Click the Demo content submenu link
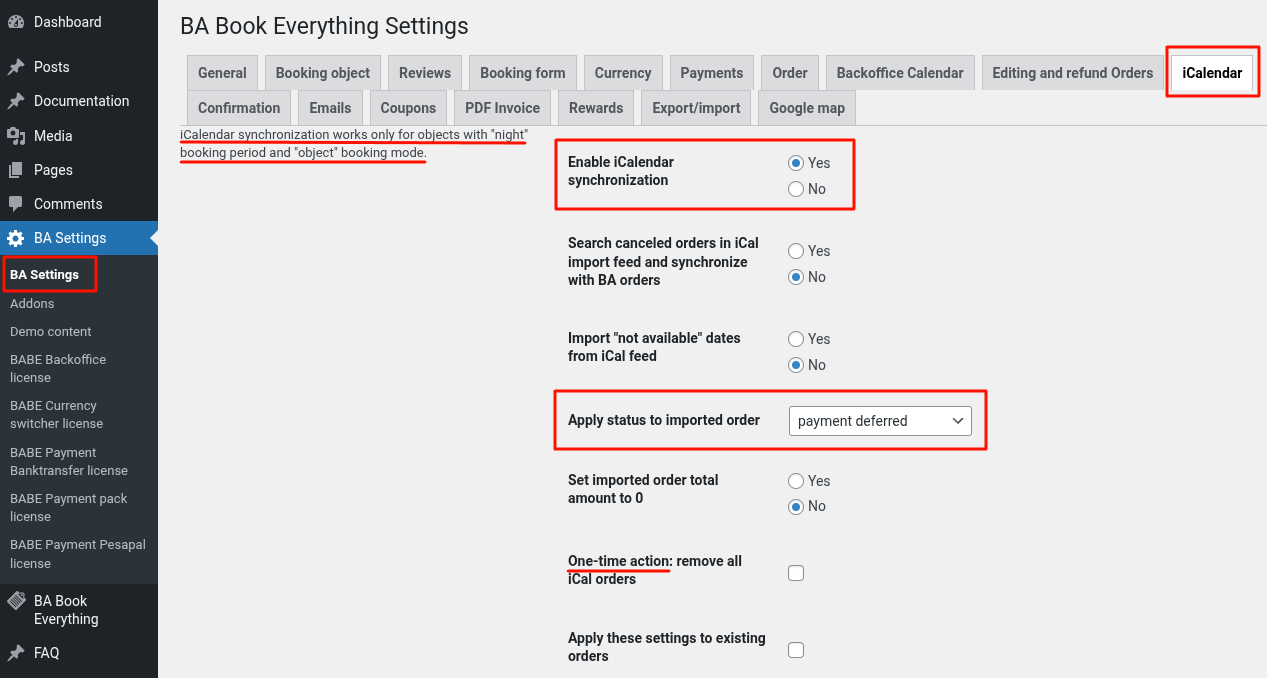This screenshot has height=678, width=1267. pyautogui.click(x=50, y=331)
